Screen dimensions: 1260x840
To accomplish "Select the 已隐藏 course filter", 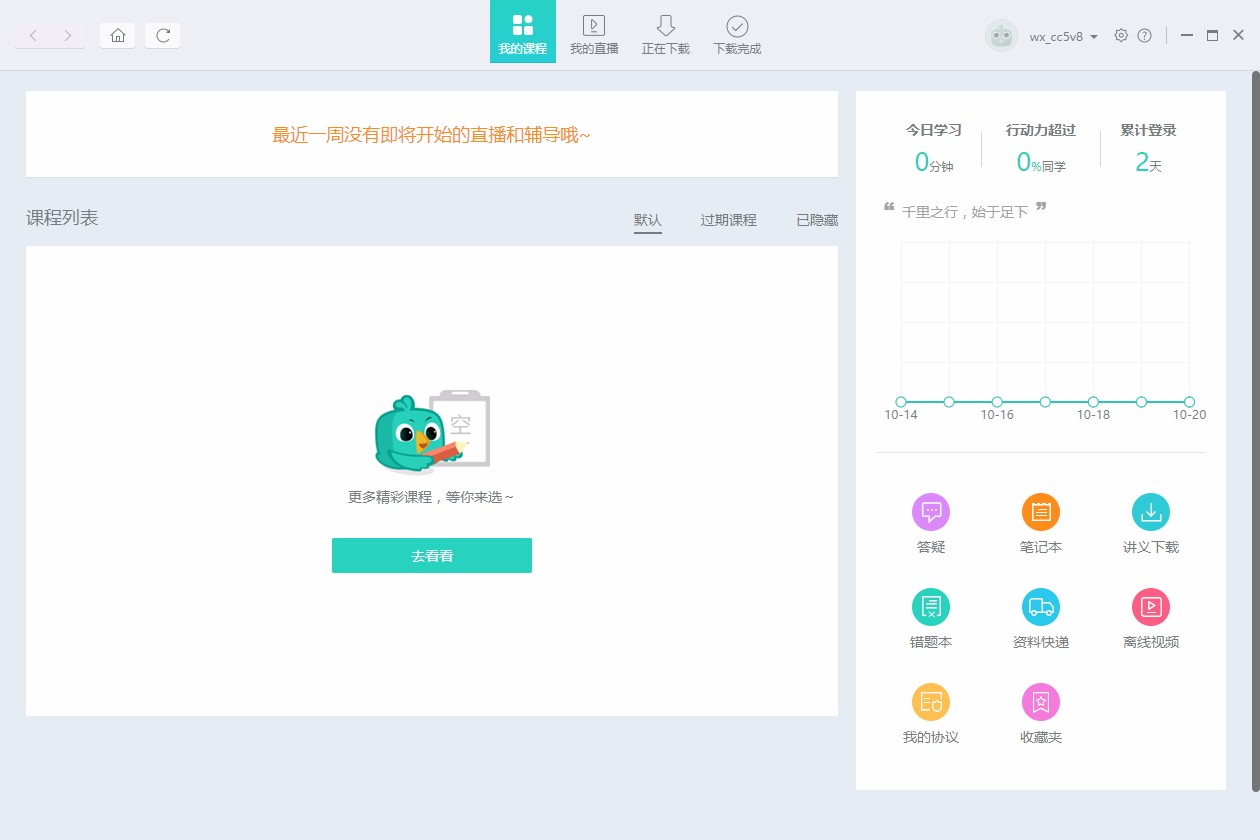I will click(x=817, y=220).
